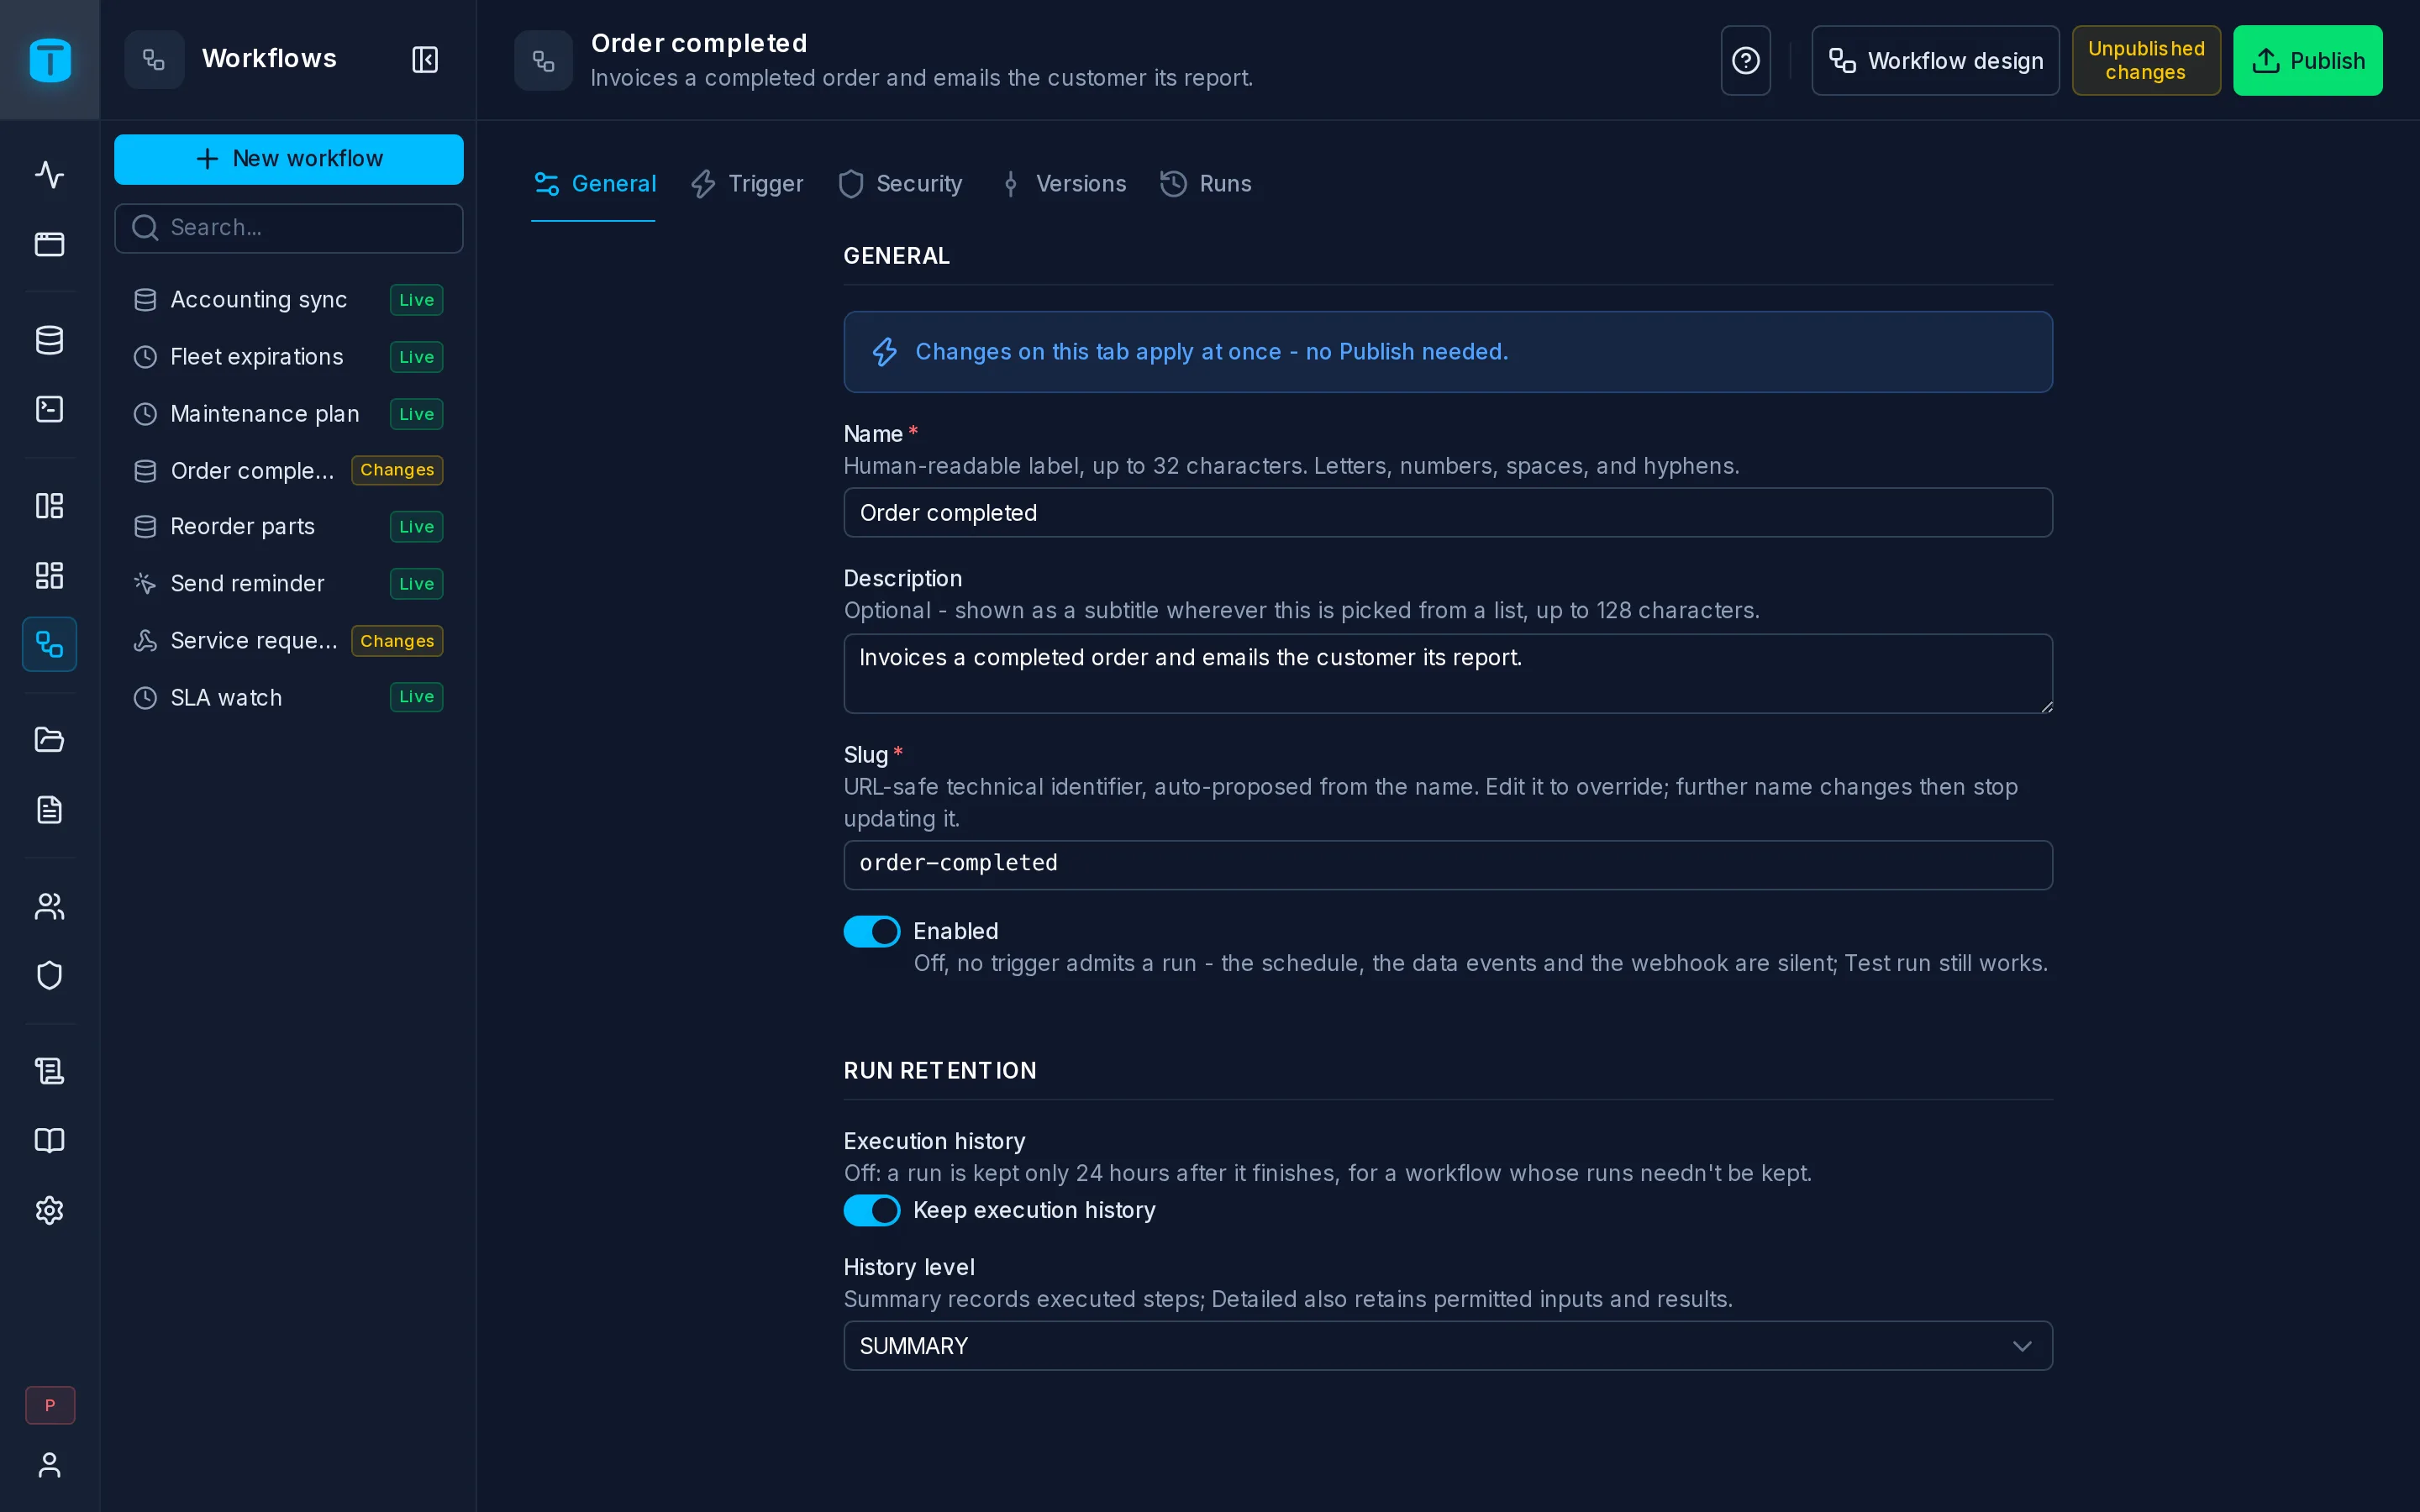Open the book documentation sidebar icon
This screenshot has height=1512, width=2420.
pos(49,1140)
